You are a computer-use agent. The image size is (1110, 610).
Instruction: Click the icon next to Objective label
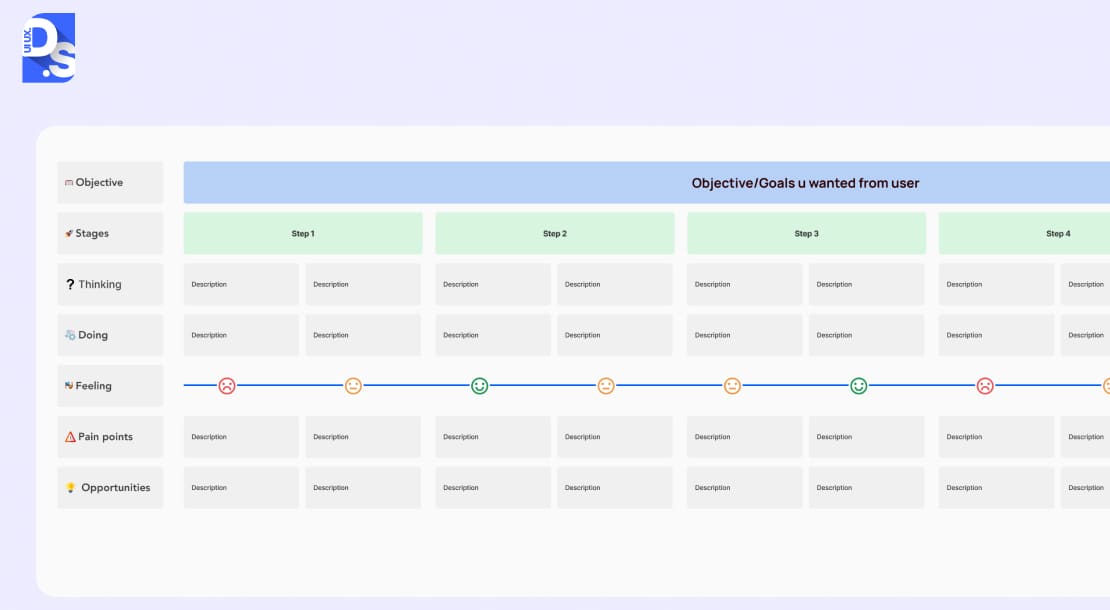coord(69,183)
